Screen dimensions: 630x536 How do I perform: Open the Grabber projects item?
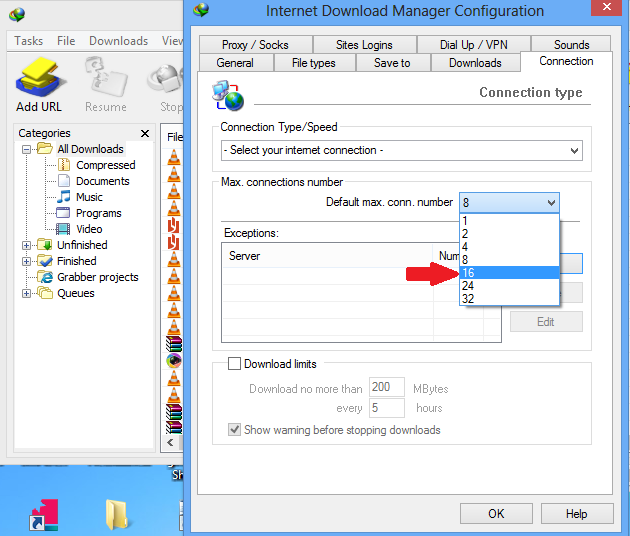(x=97, y=277)
